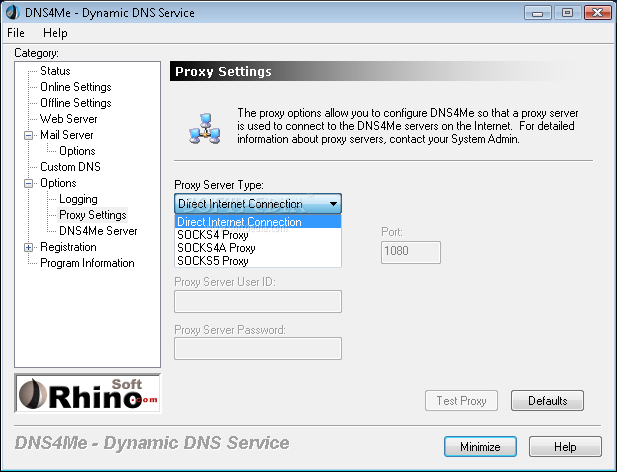
Task: Open the Web Server category
Action: click(x=68, y=119)
